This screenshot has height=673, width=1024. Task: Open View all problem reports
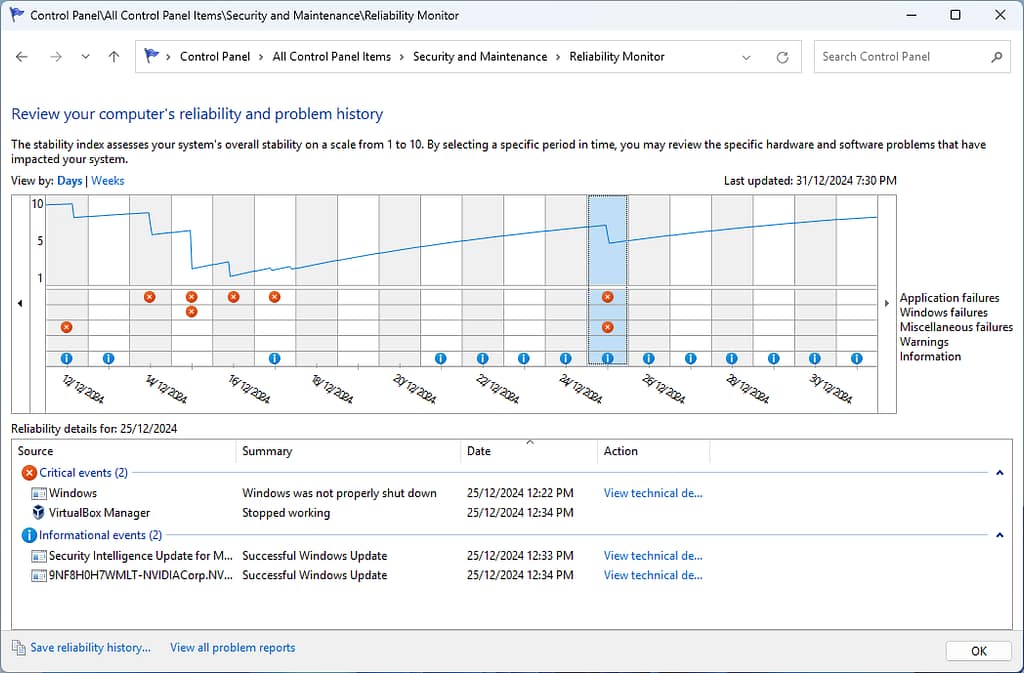pos(232,647)
